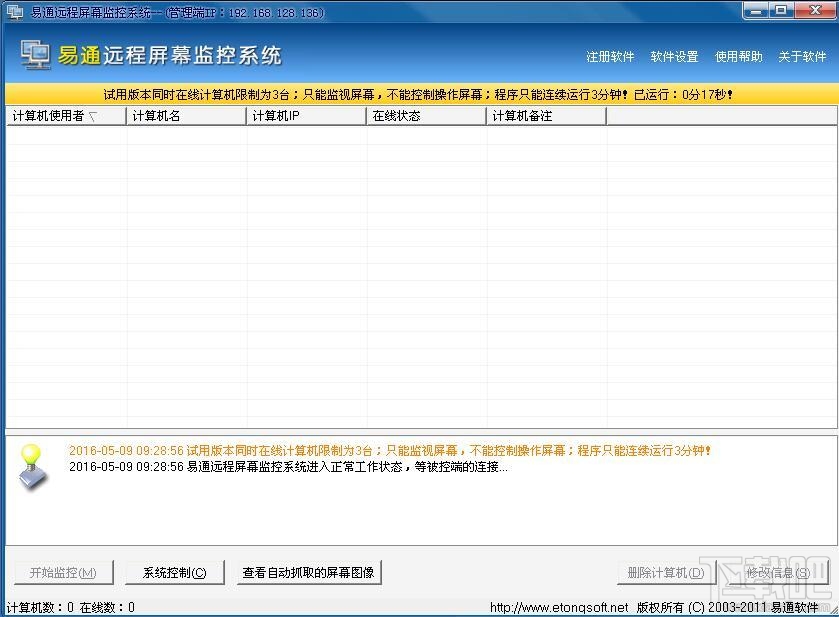Click the application icon in the title bar
The height and width of the screenshot is (617, 839).
12,11
